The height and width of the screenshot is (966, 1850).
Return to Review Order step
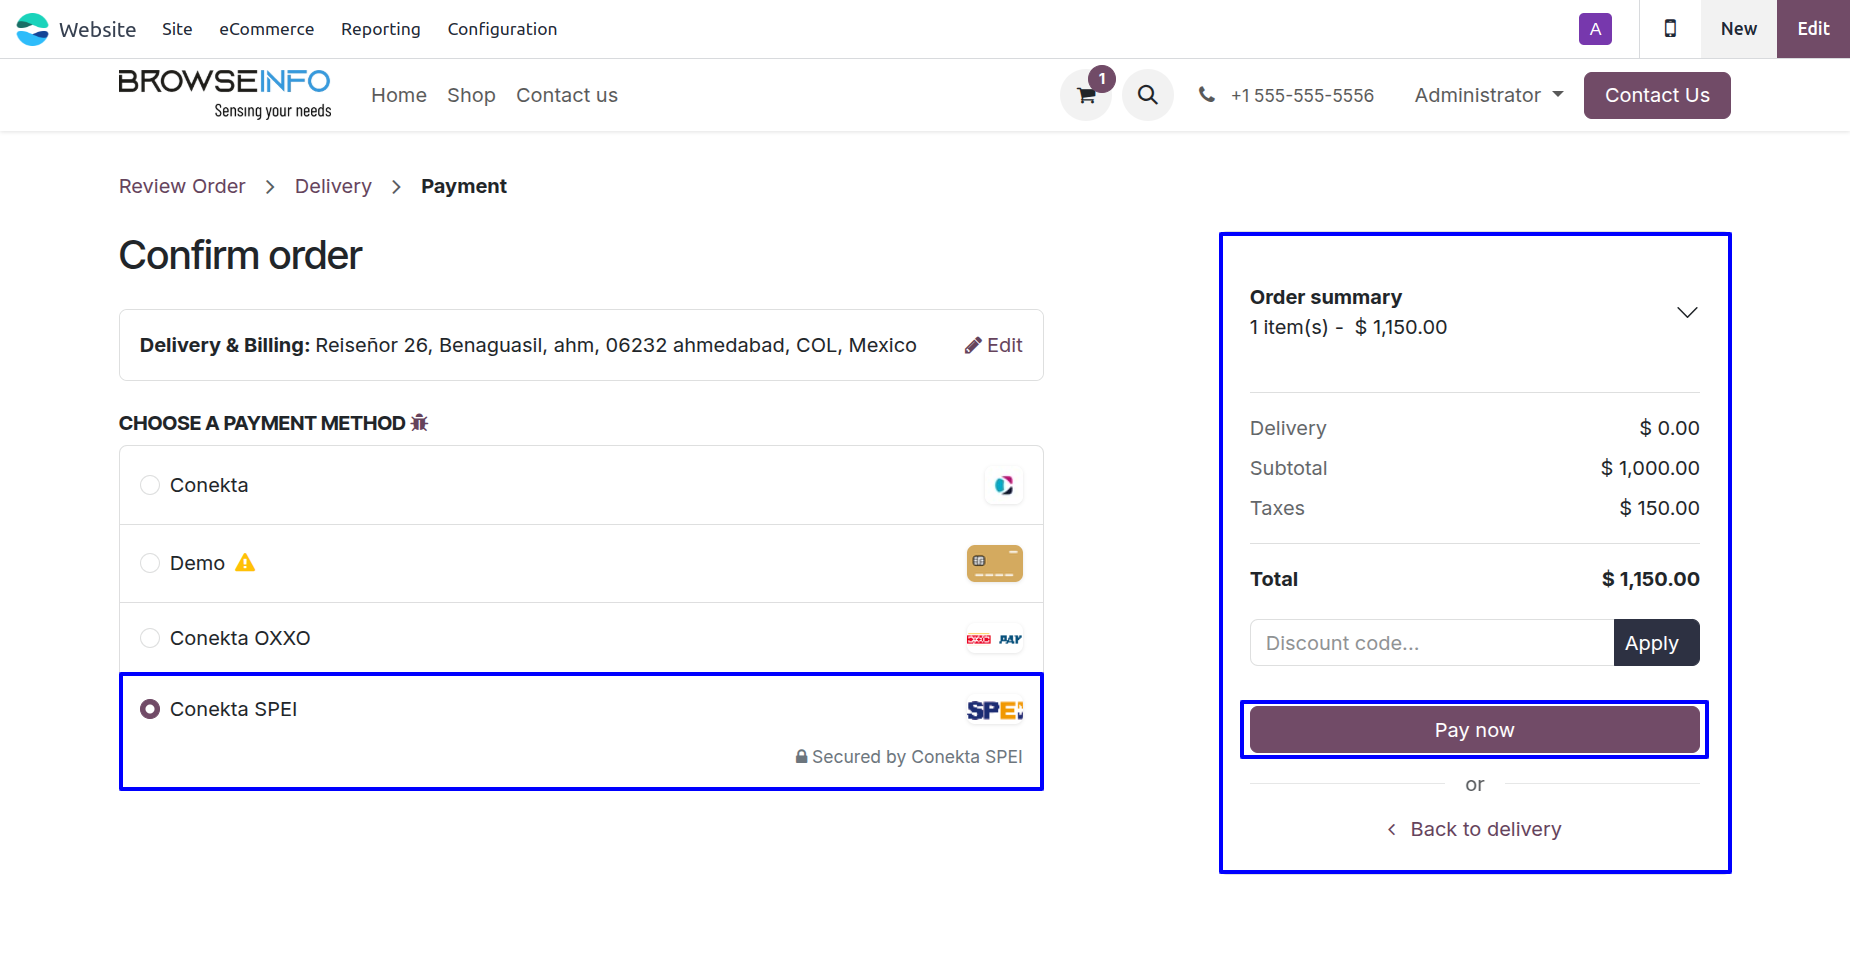(182, 186)
